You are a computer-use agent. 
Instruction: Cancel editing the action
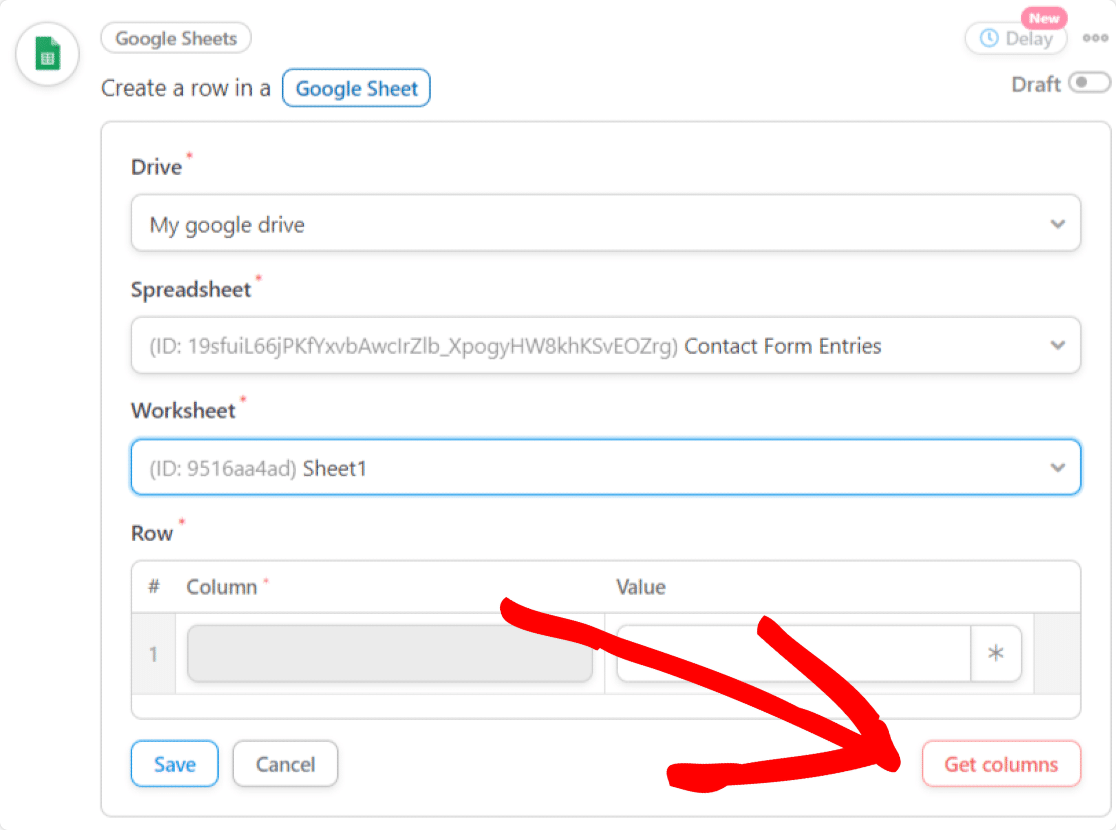tap(285, 764)
